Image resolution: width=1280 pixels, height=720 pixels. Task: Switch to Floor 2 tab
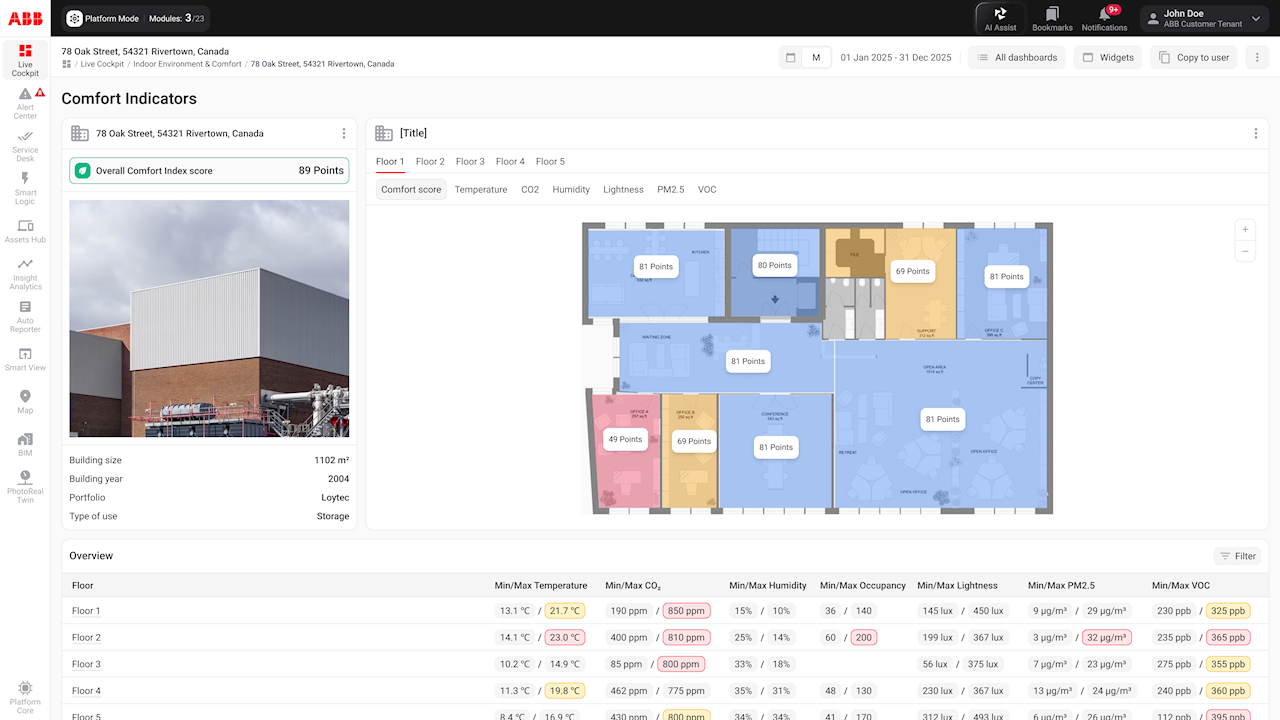click(x=430, y=161)
